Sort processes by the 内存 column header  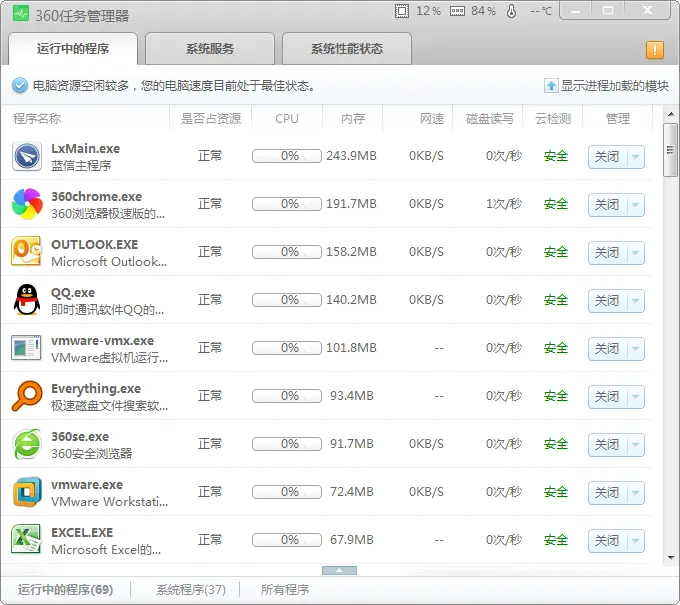352,119
